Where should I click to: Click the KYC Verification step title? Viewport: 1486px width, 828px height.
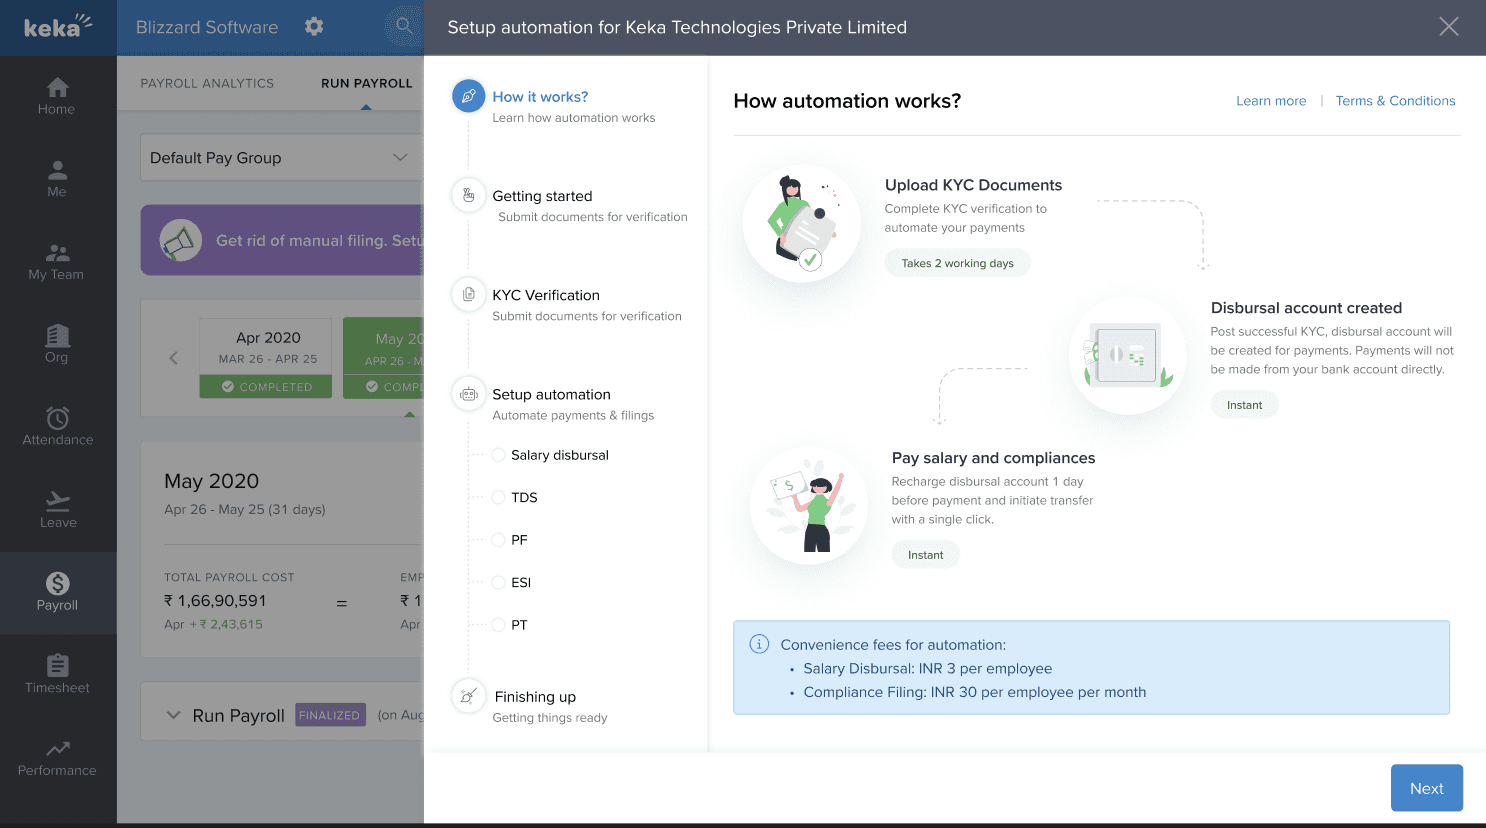(546, 295)
